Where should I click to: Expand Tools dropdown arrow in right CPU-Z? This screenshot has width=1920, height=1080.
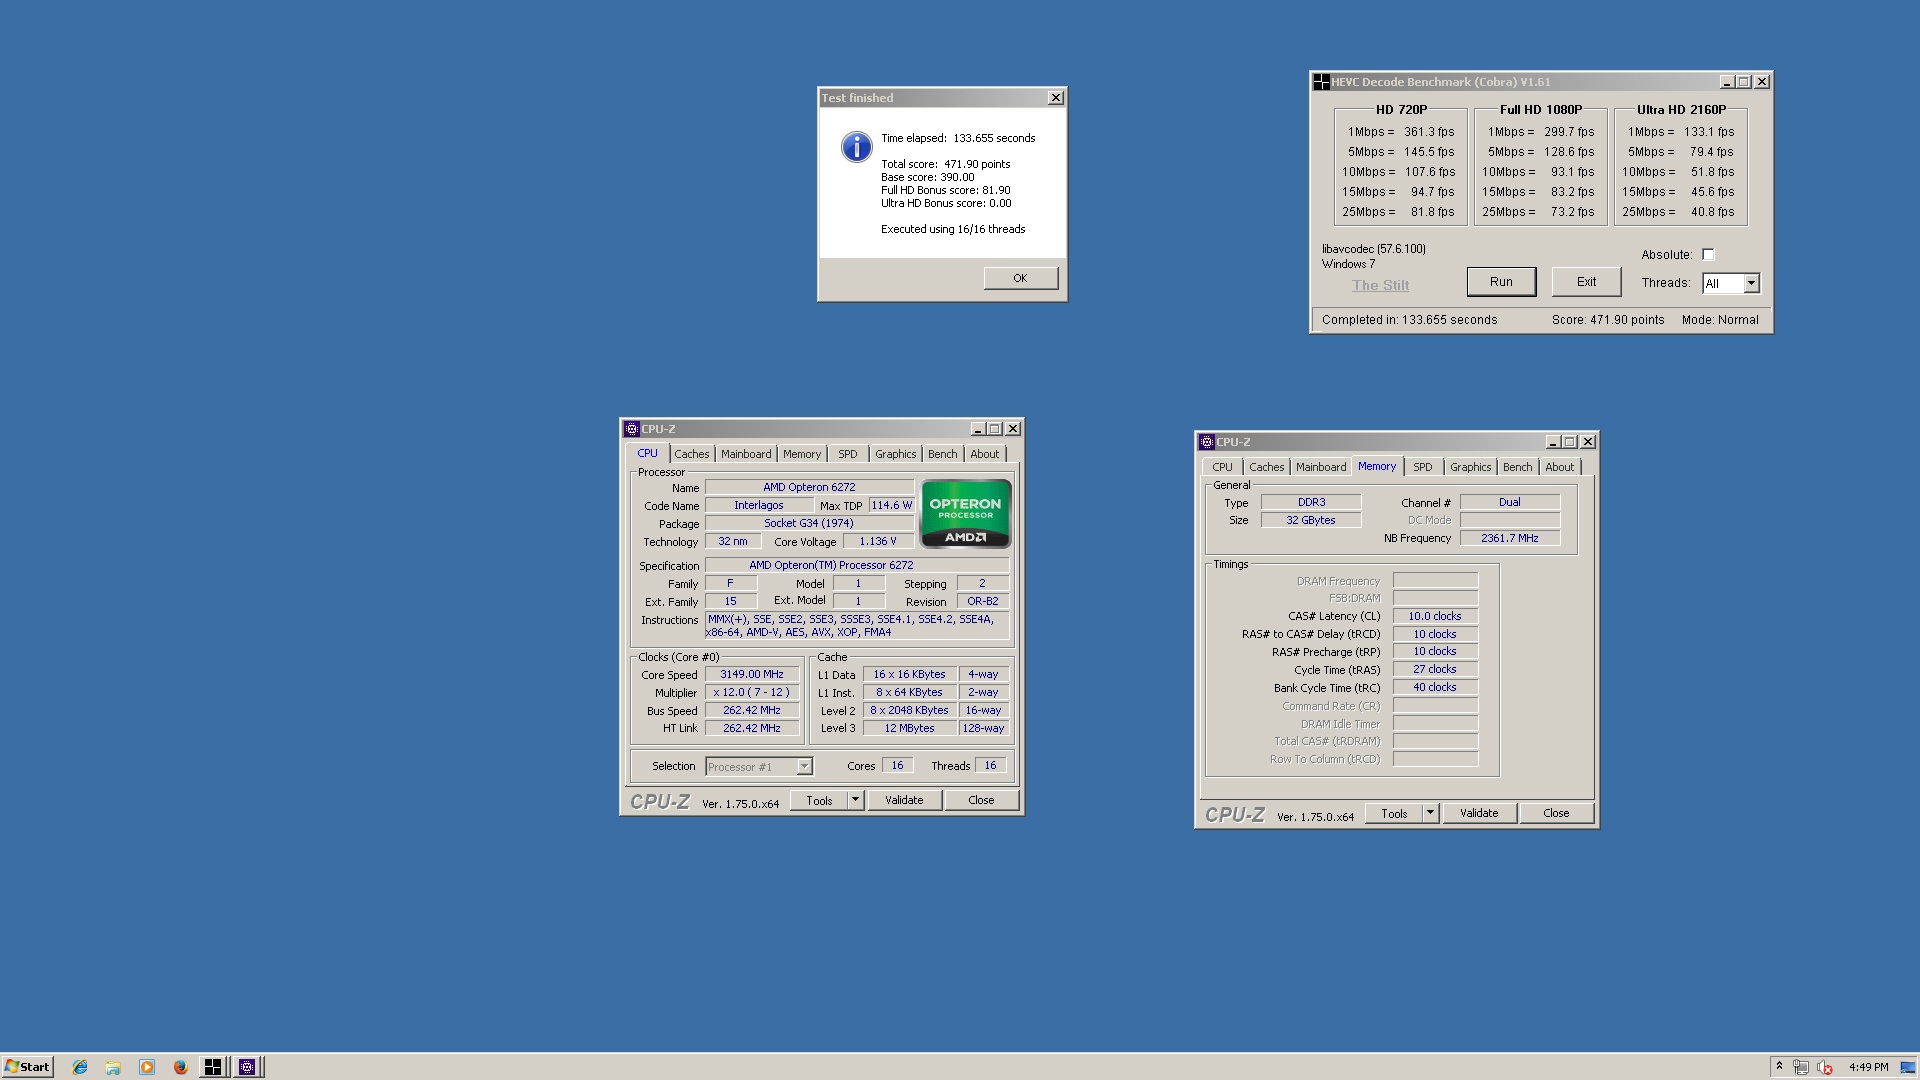[x=1430, y=813]
